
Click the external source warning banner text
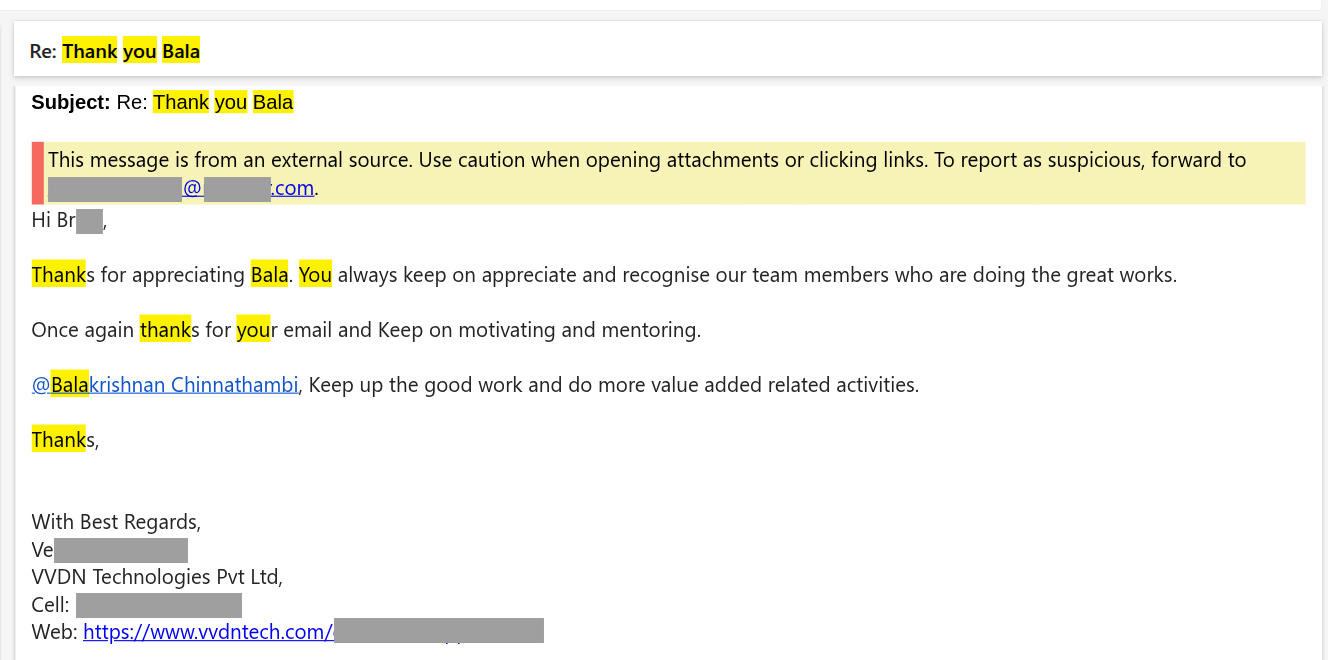click(x=646, y=161)
